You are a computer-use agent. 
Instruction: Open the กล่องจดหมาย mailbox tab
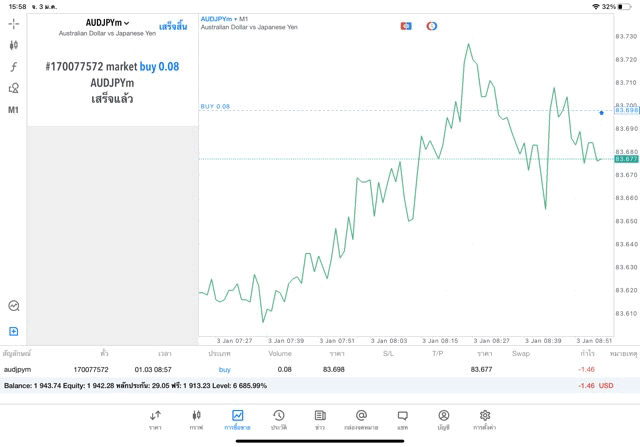pos(361,419)
